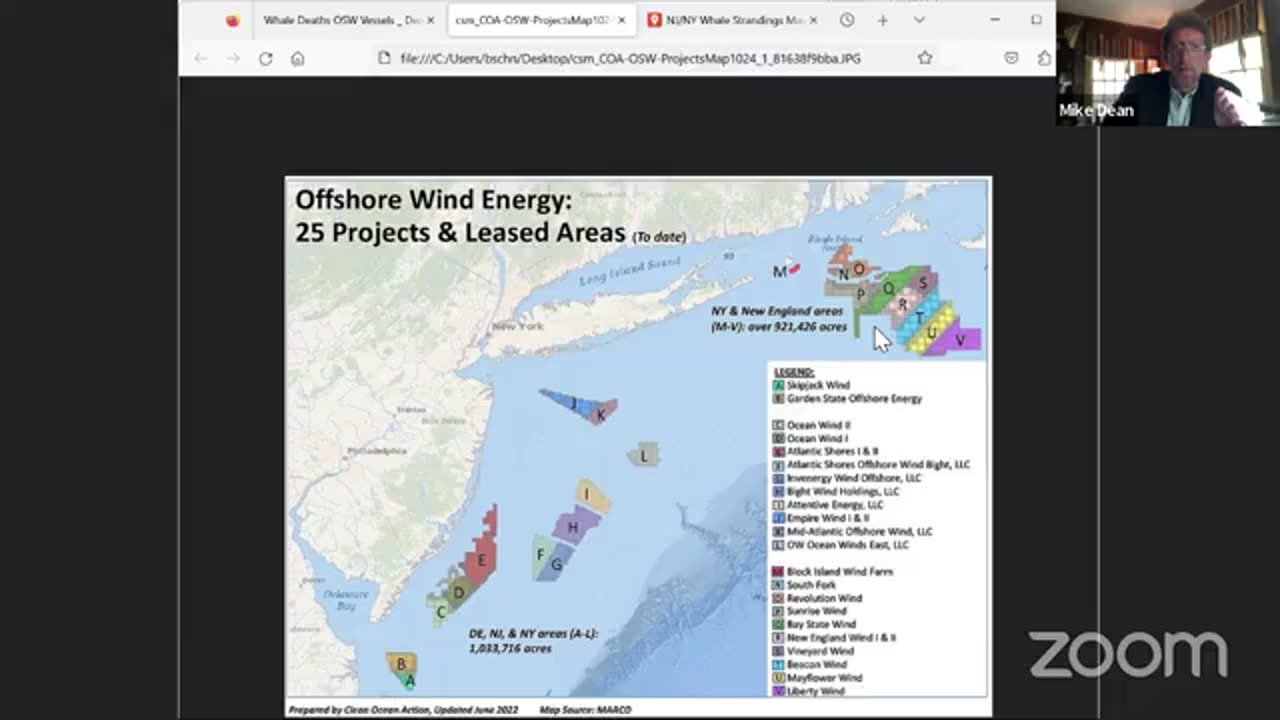Click the lease area labeled L
Image resolution: width=1280 pixels, height=720 pixels.
pyautogui.click(x=644, y=456)
